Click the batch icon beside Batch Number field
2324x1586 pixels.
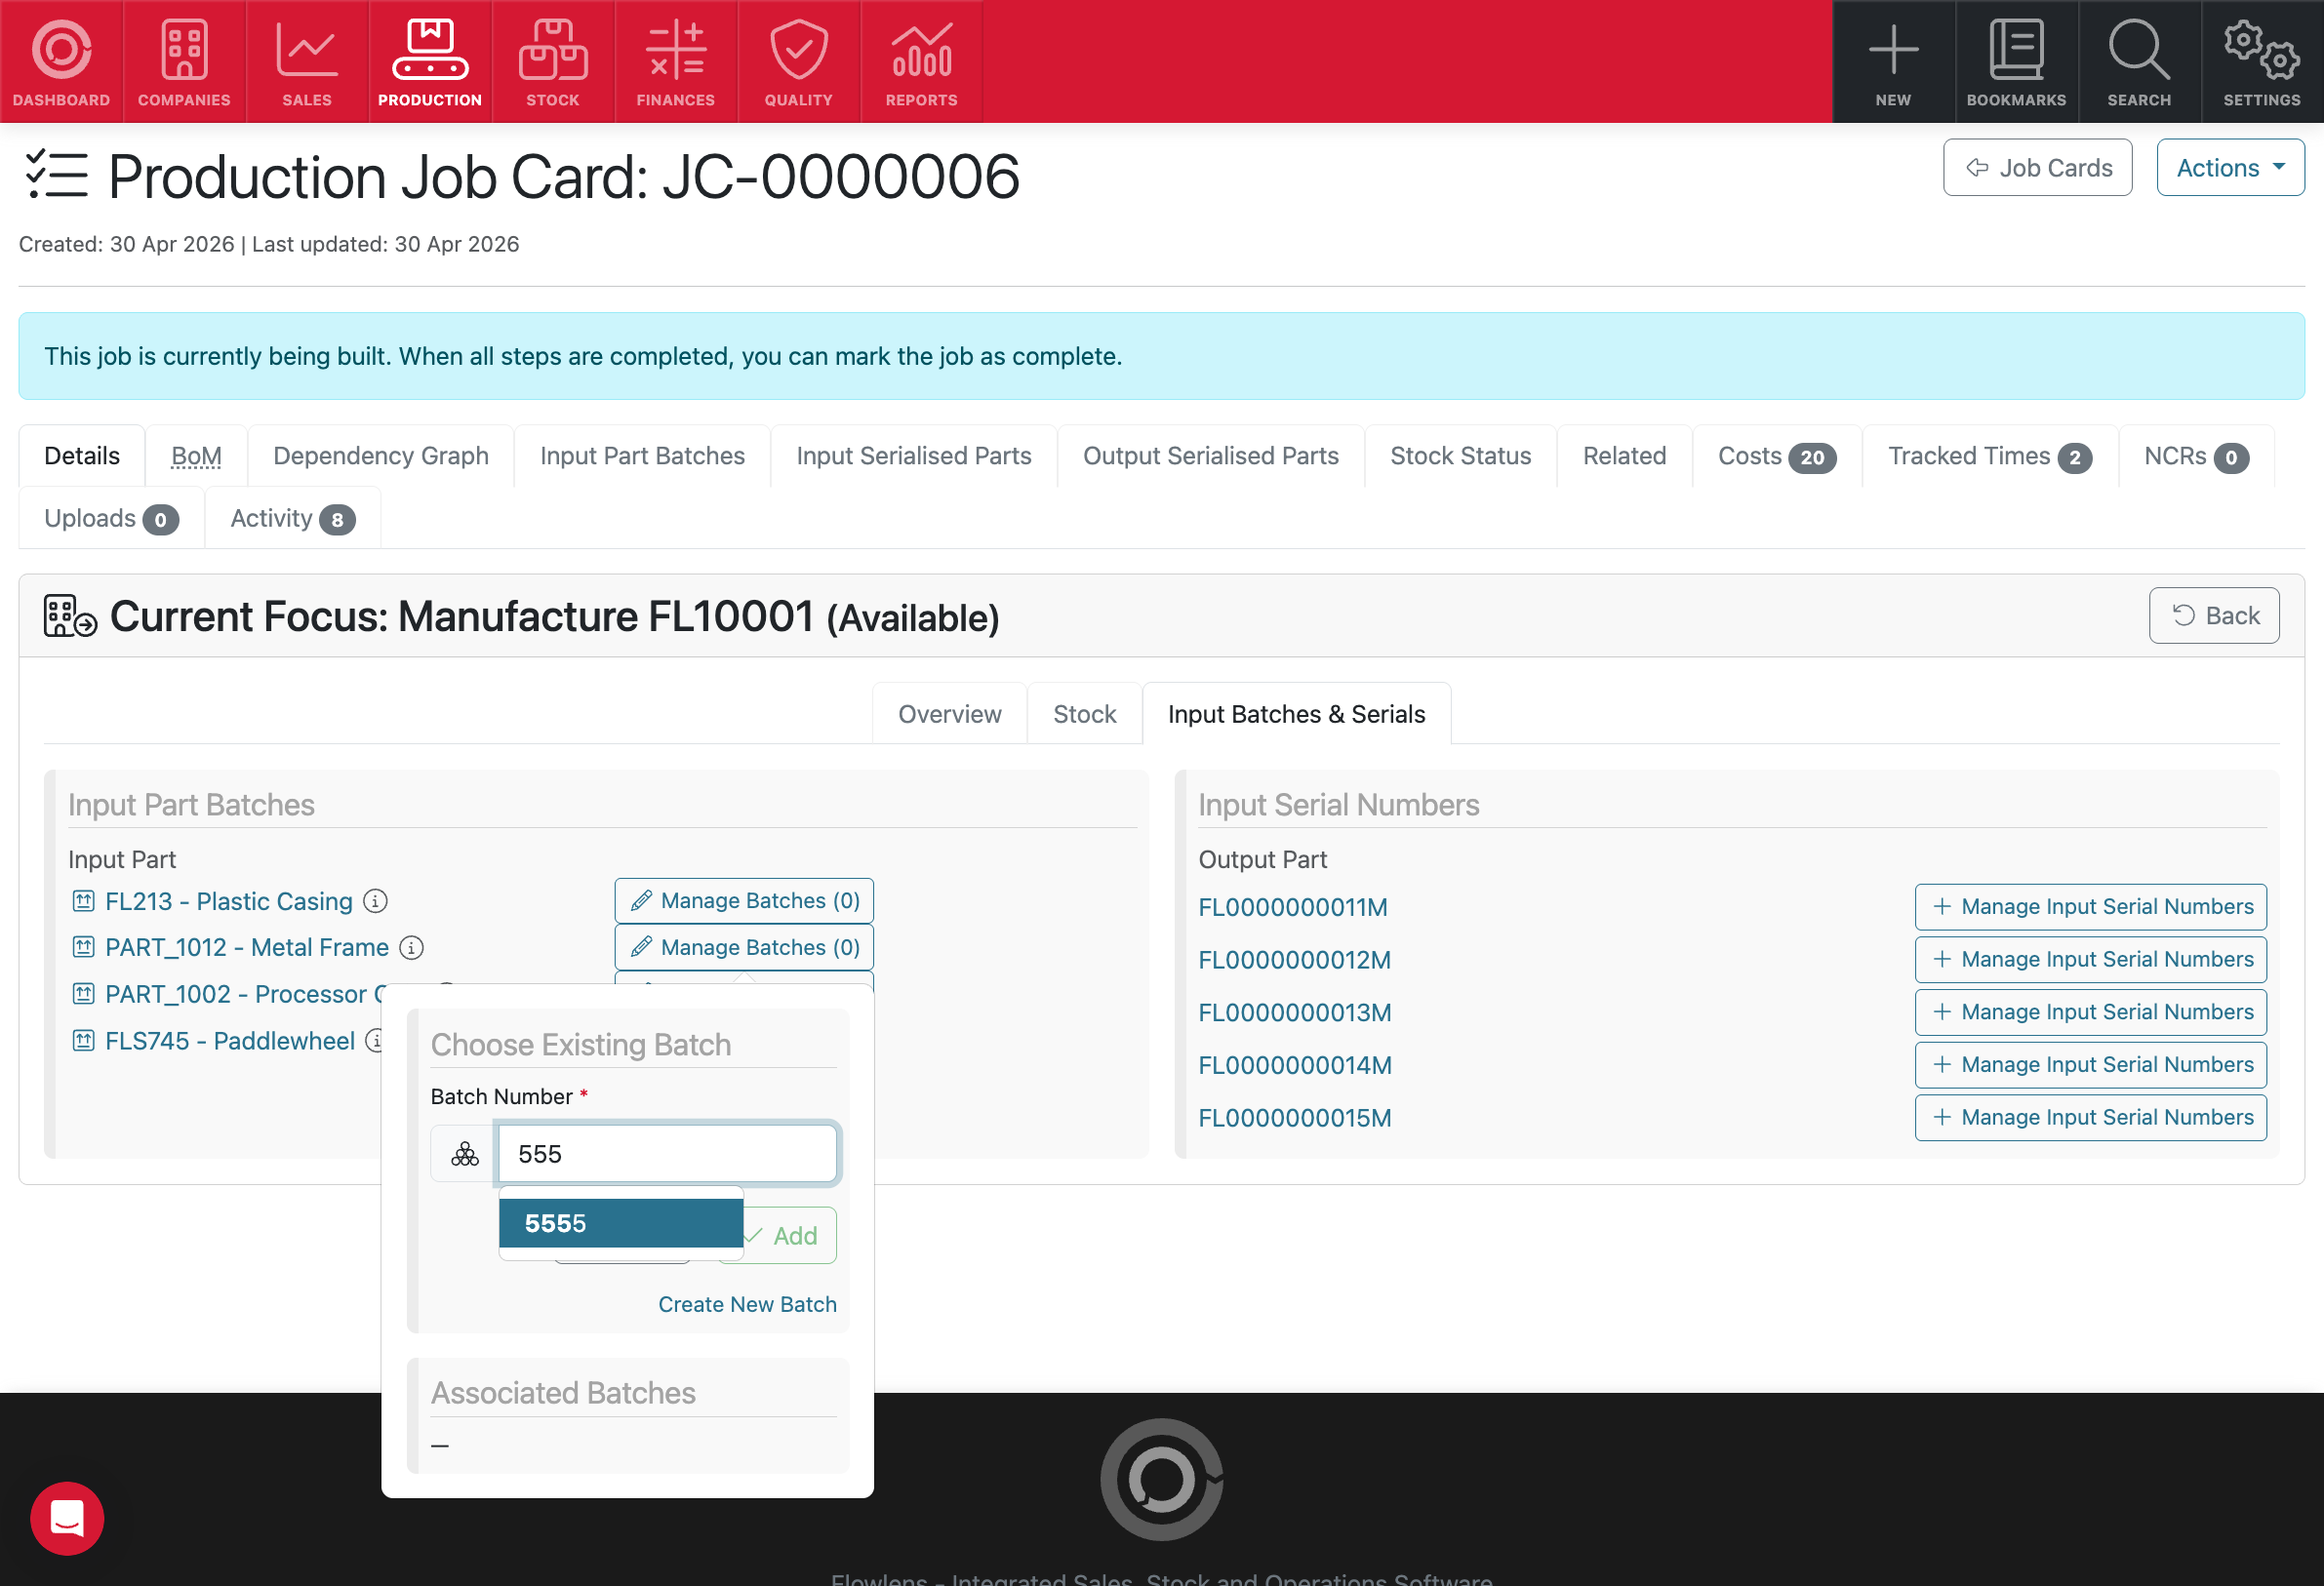(x=465, y=1154)
